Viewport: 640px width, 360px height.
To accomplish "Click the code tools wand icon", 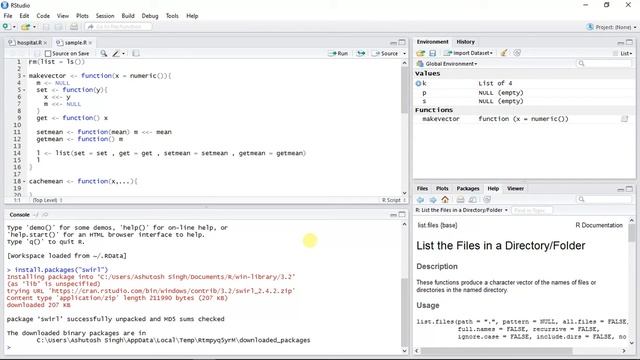I will [x=116, y=53].
